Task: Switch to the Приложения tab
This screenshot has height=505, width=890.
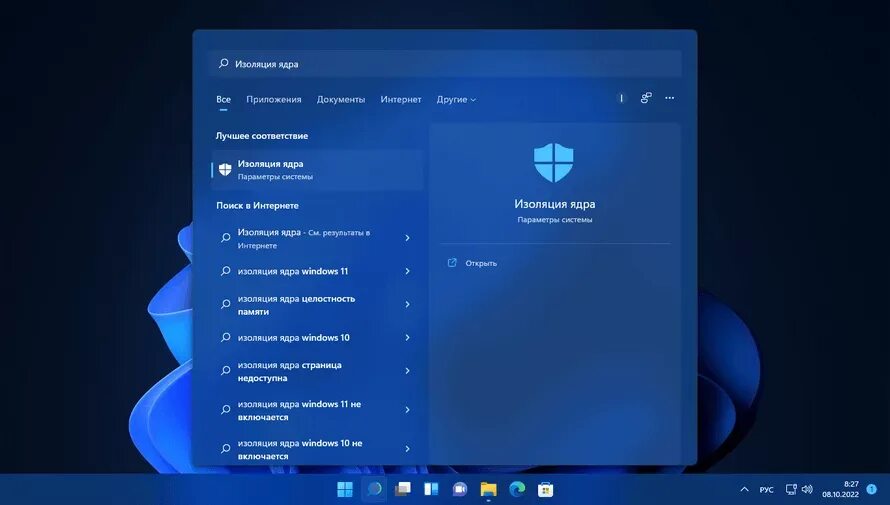Action: click(x=274, y=99)
